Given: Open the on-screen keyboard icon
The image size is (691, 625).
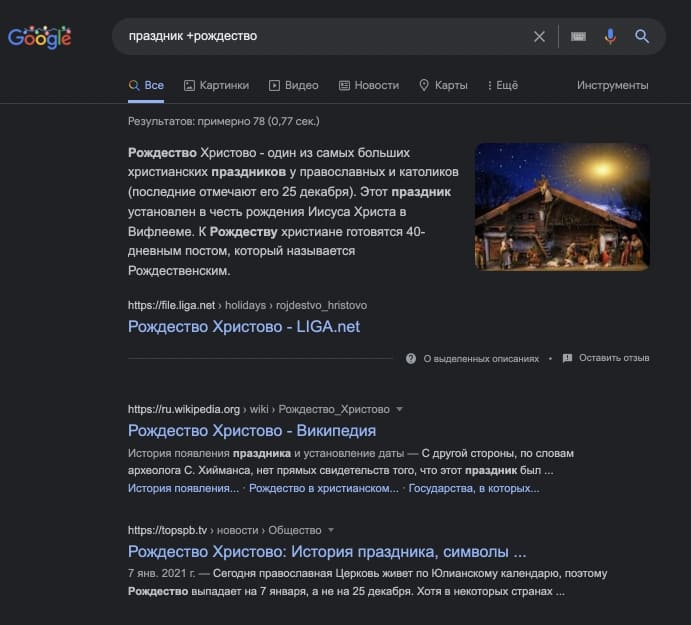Looking at the screenshot, I should (x=578, y=37).
